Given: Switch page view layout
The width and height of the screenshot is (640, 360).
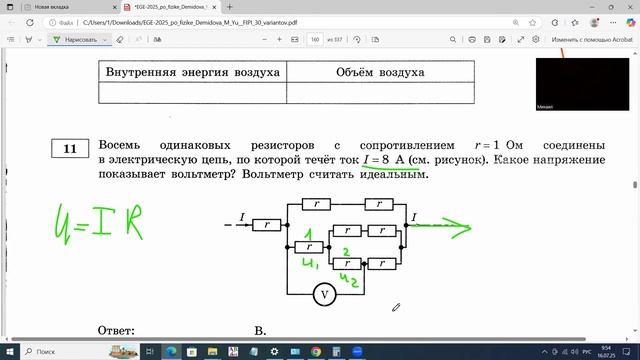Looking at the screenshot, I should coord(376,40).
